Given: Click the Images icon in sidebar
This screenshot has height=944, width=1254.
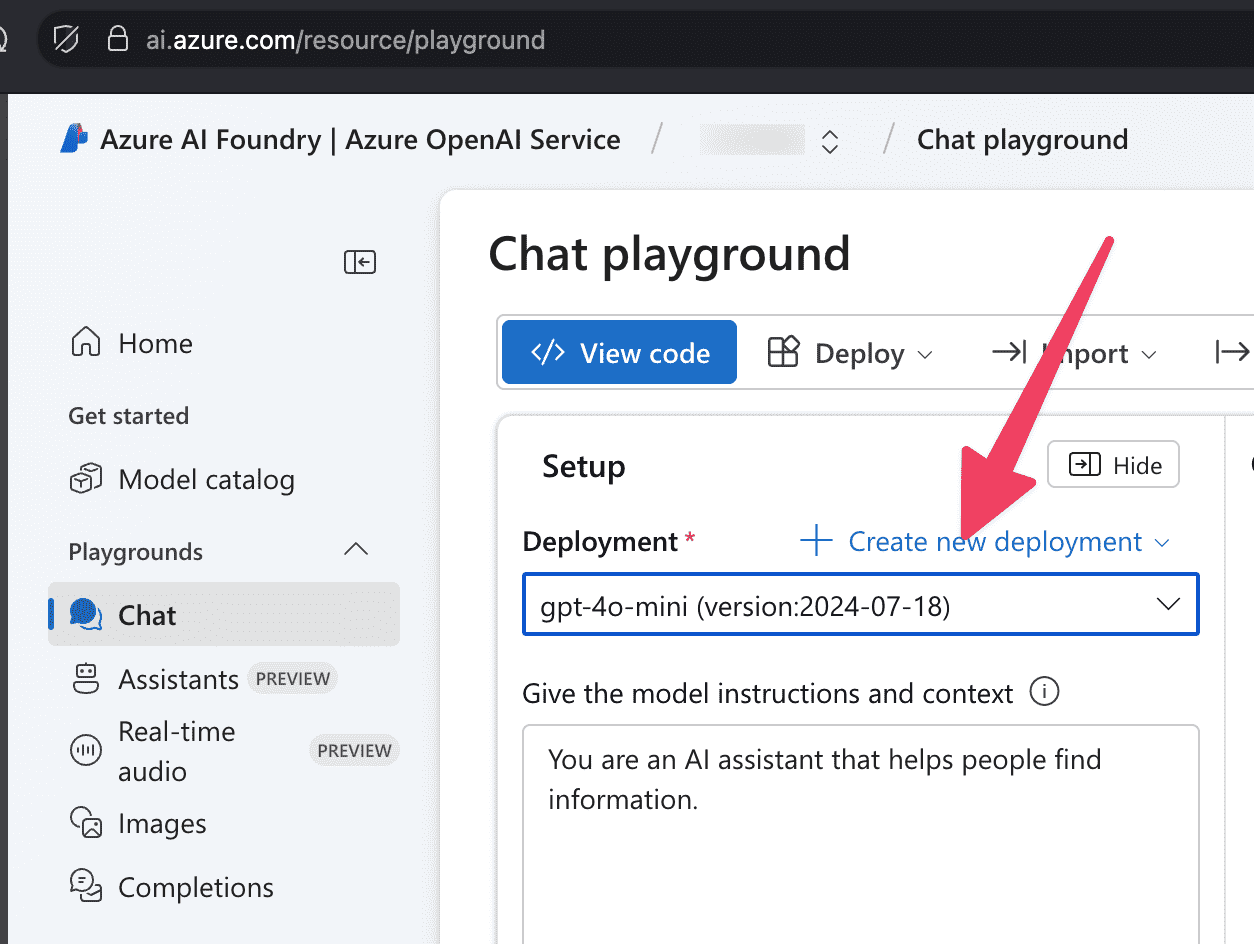Looking at the screenshot, I should point(86,823).
